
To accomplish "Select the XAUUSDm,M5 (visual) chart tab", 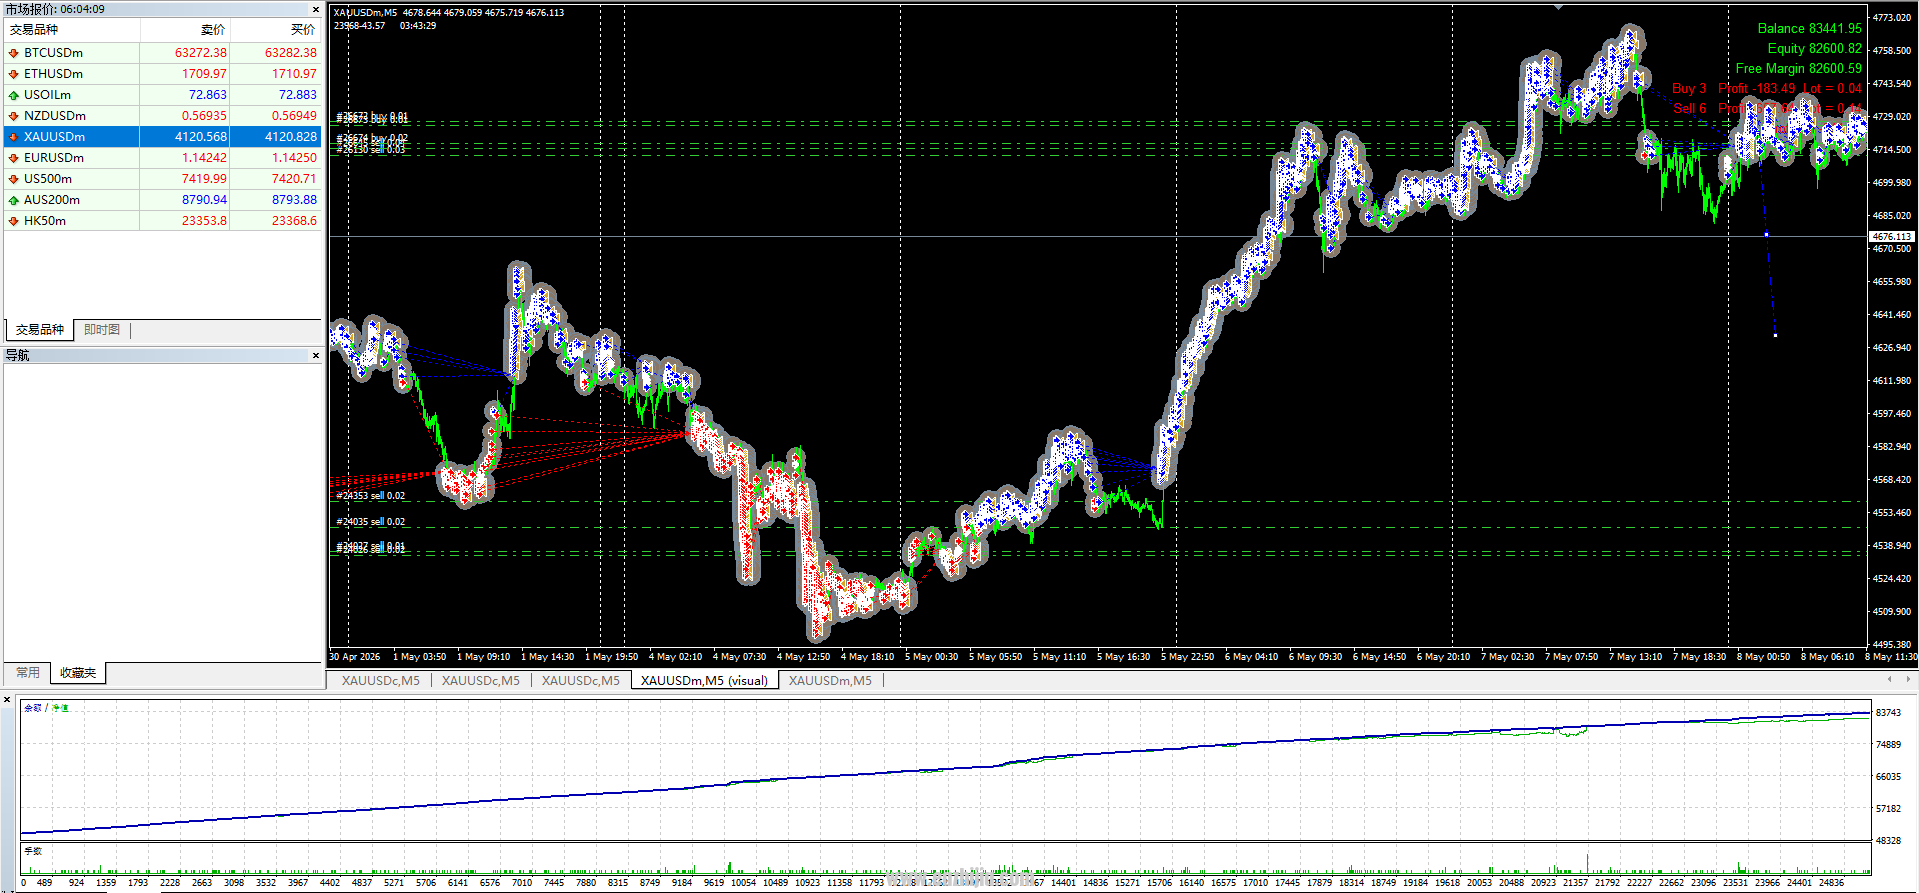I will [x=705, y=681].
